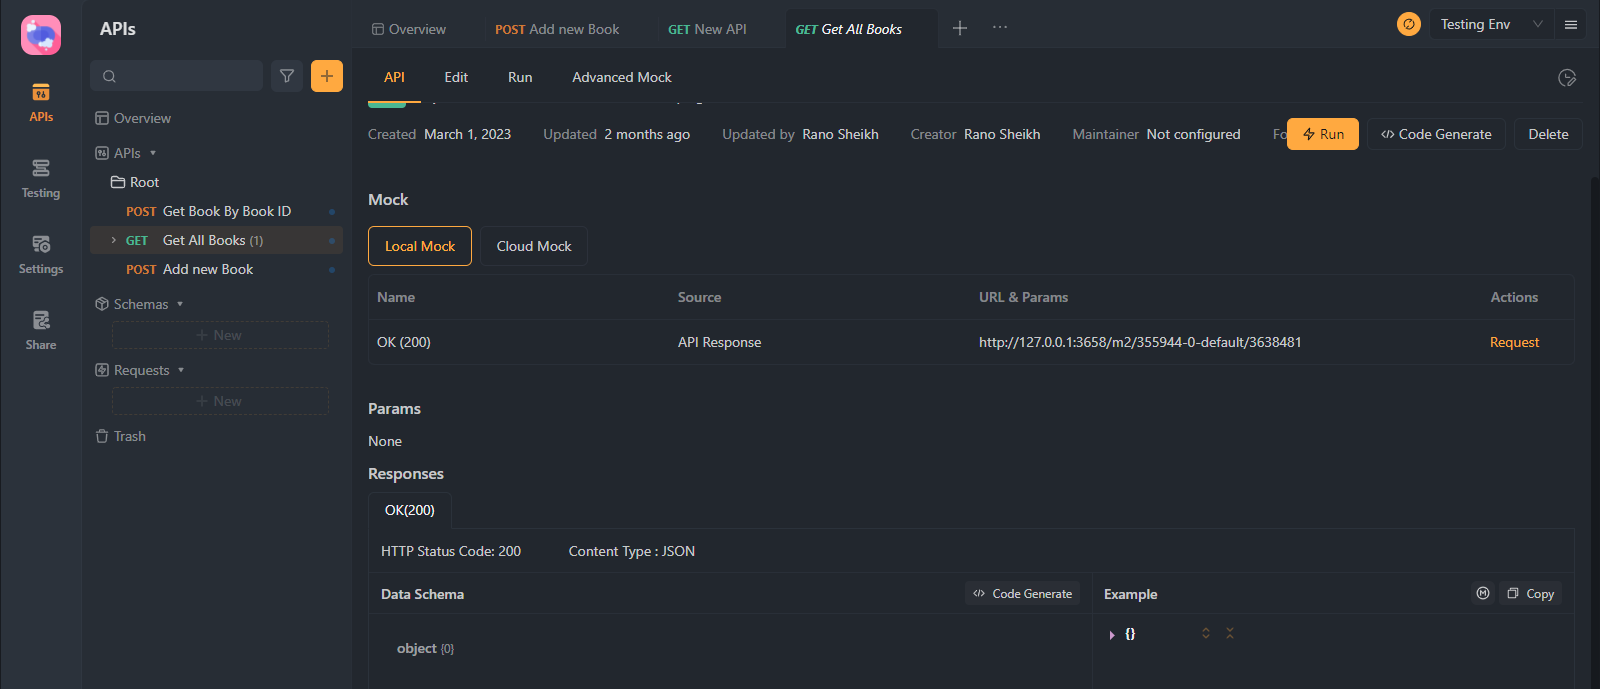The height and width of the screenshot is (689, 1600).
Task: Click New under Schemas
Action: click(220, 335)
